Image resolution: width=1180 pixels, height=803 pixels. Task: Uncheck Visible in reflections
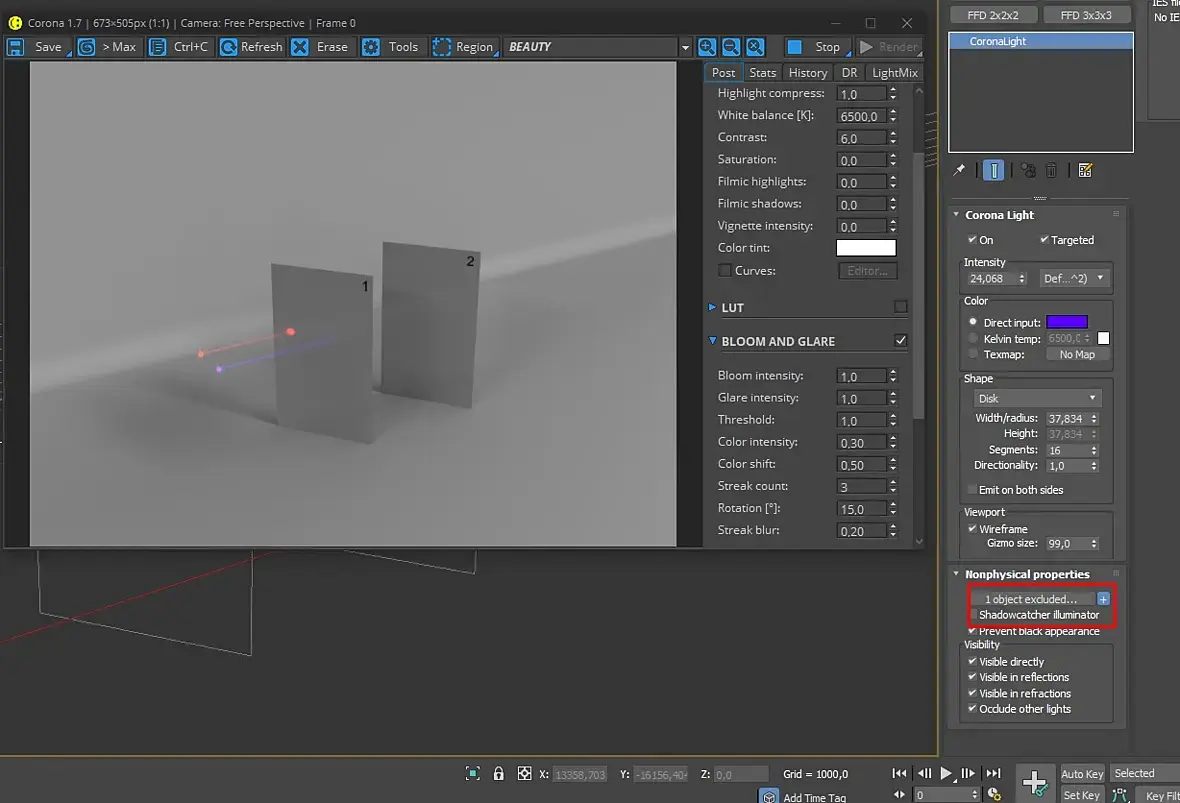pyautogui.click(x=972, y=677)
